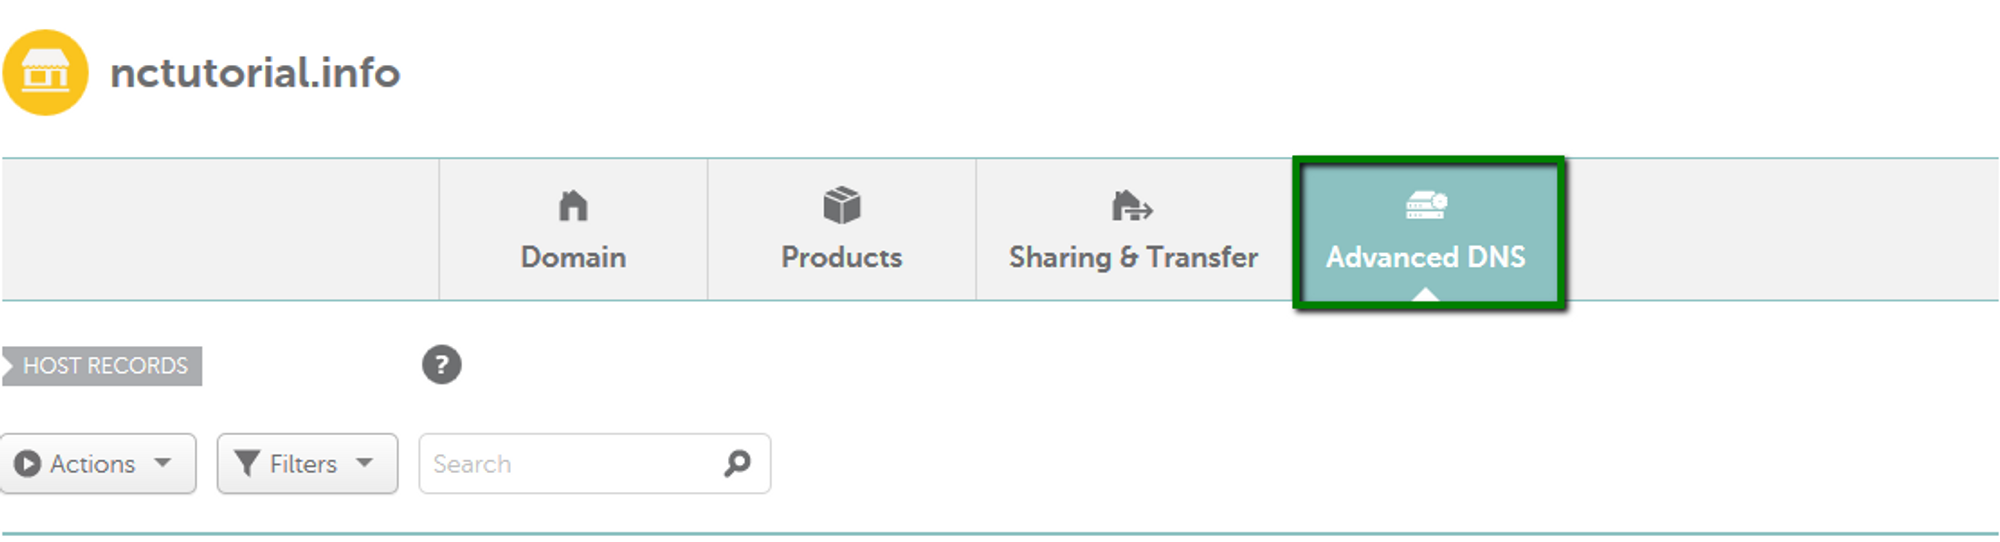Open the Products tab

[x=842, y=257]
